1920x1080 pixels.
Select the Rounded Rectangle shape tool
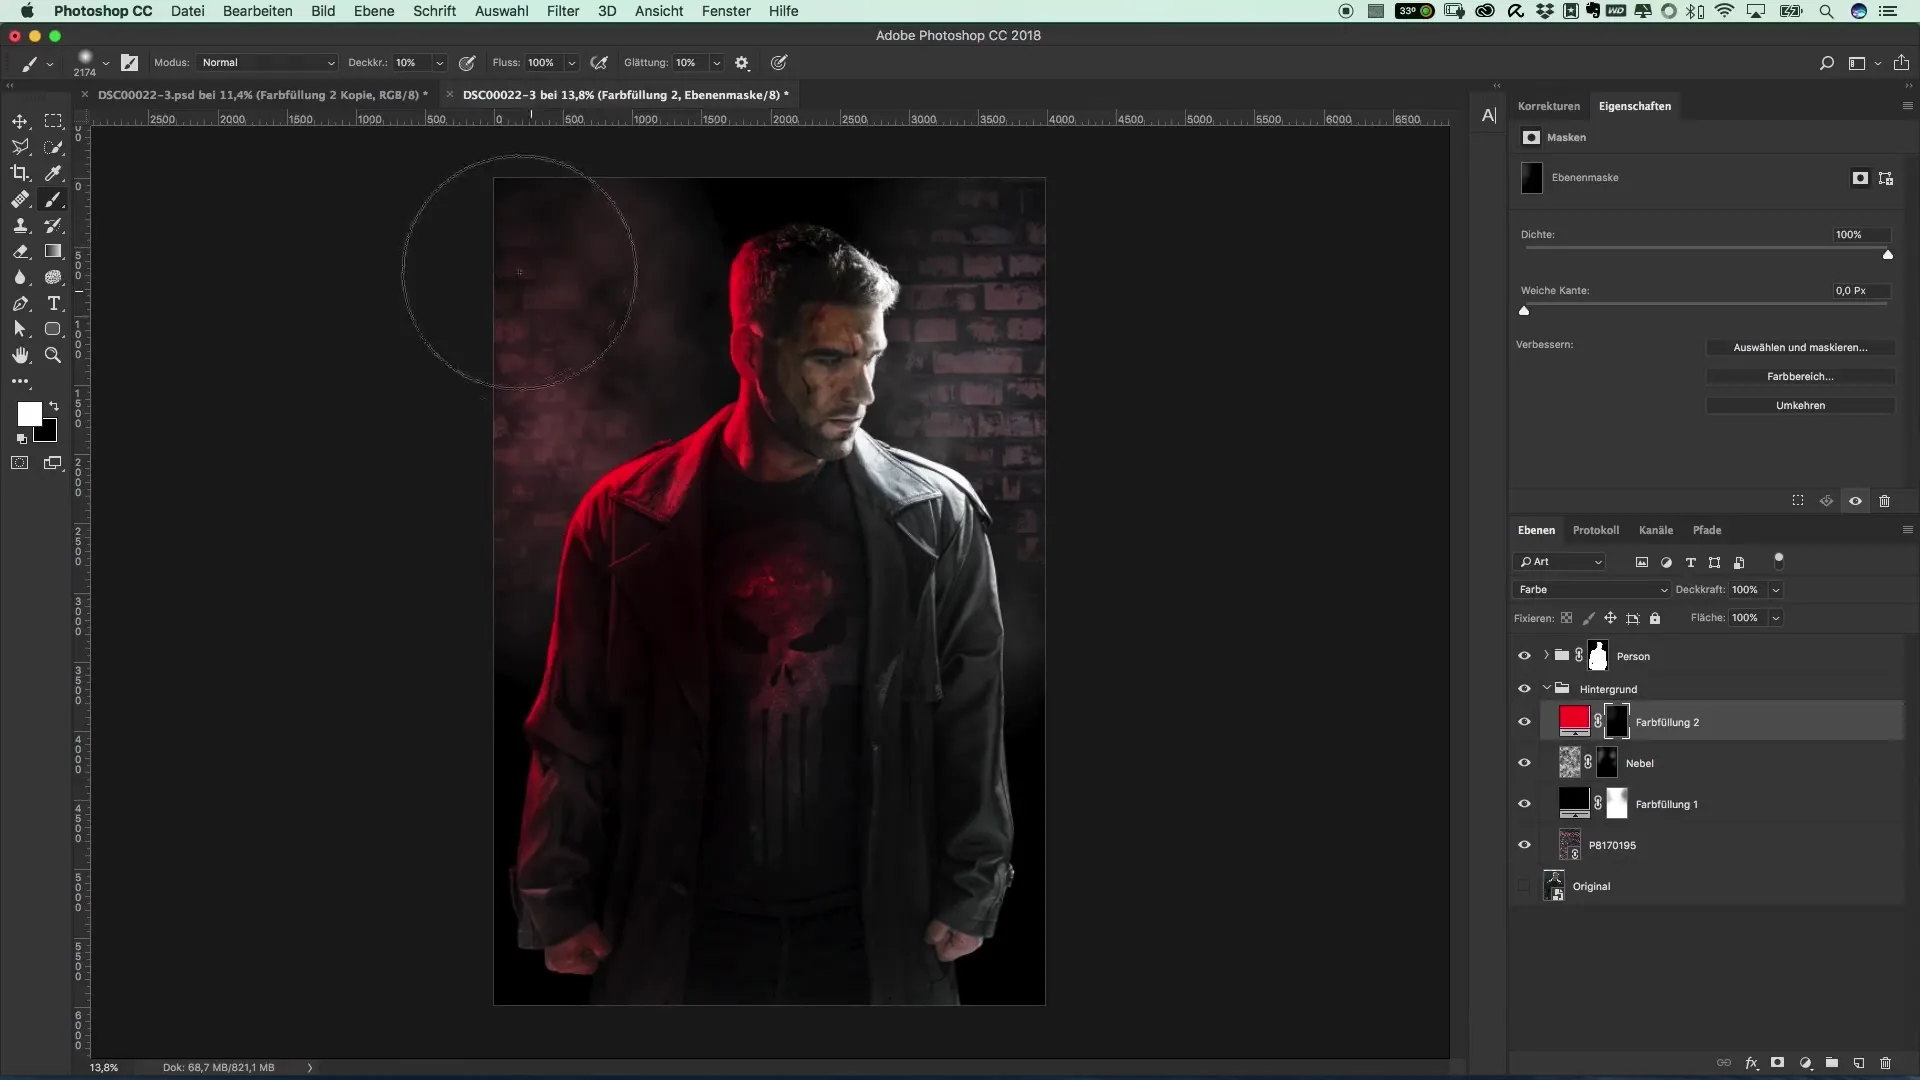(x=53, y=329)
